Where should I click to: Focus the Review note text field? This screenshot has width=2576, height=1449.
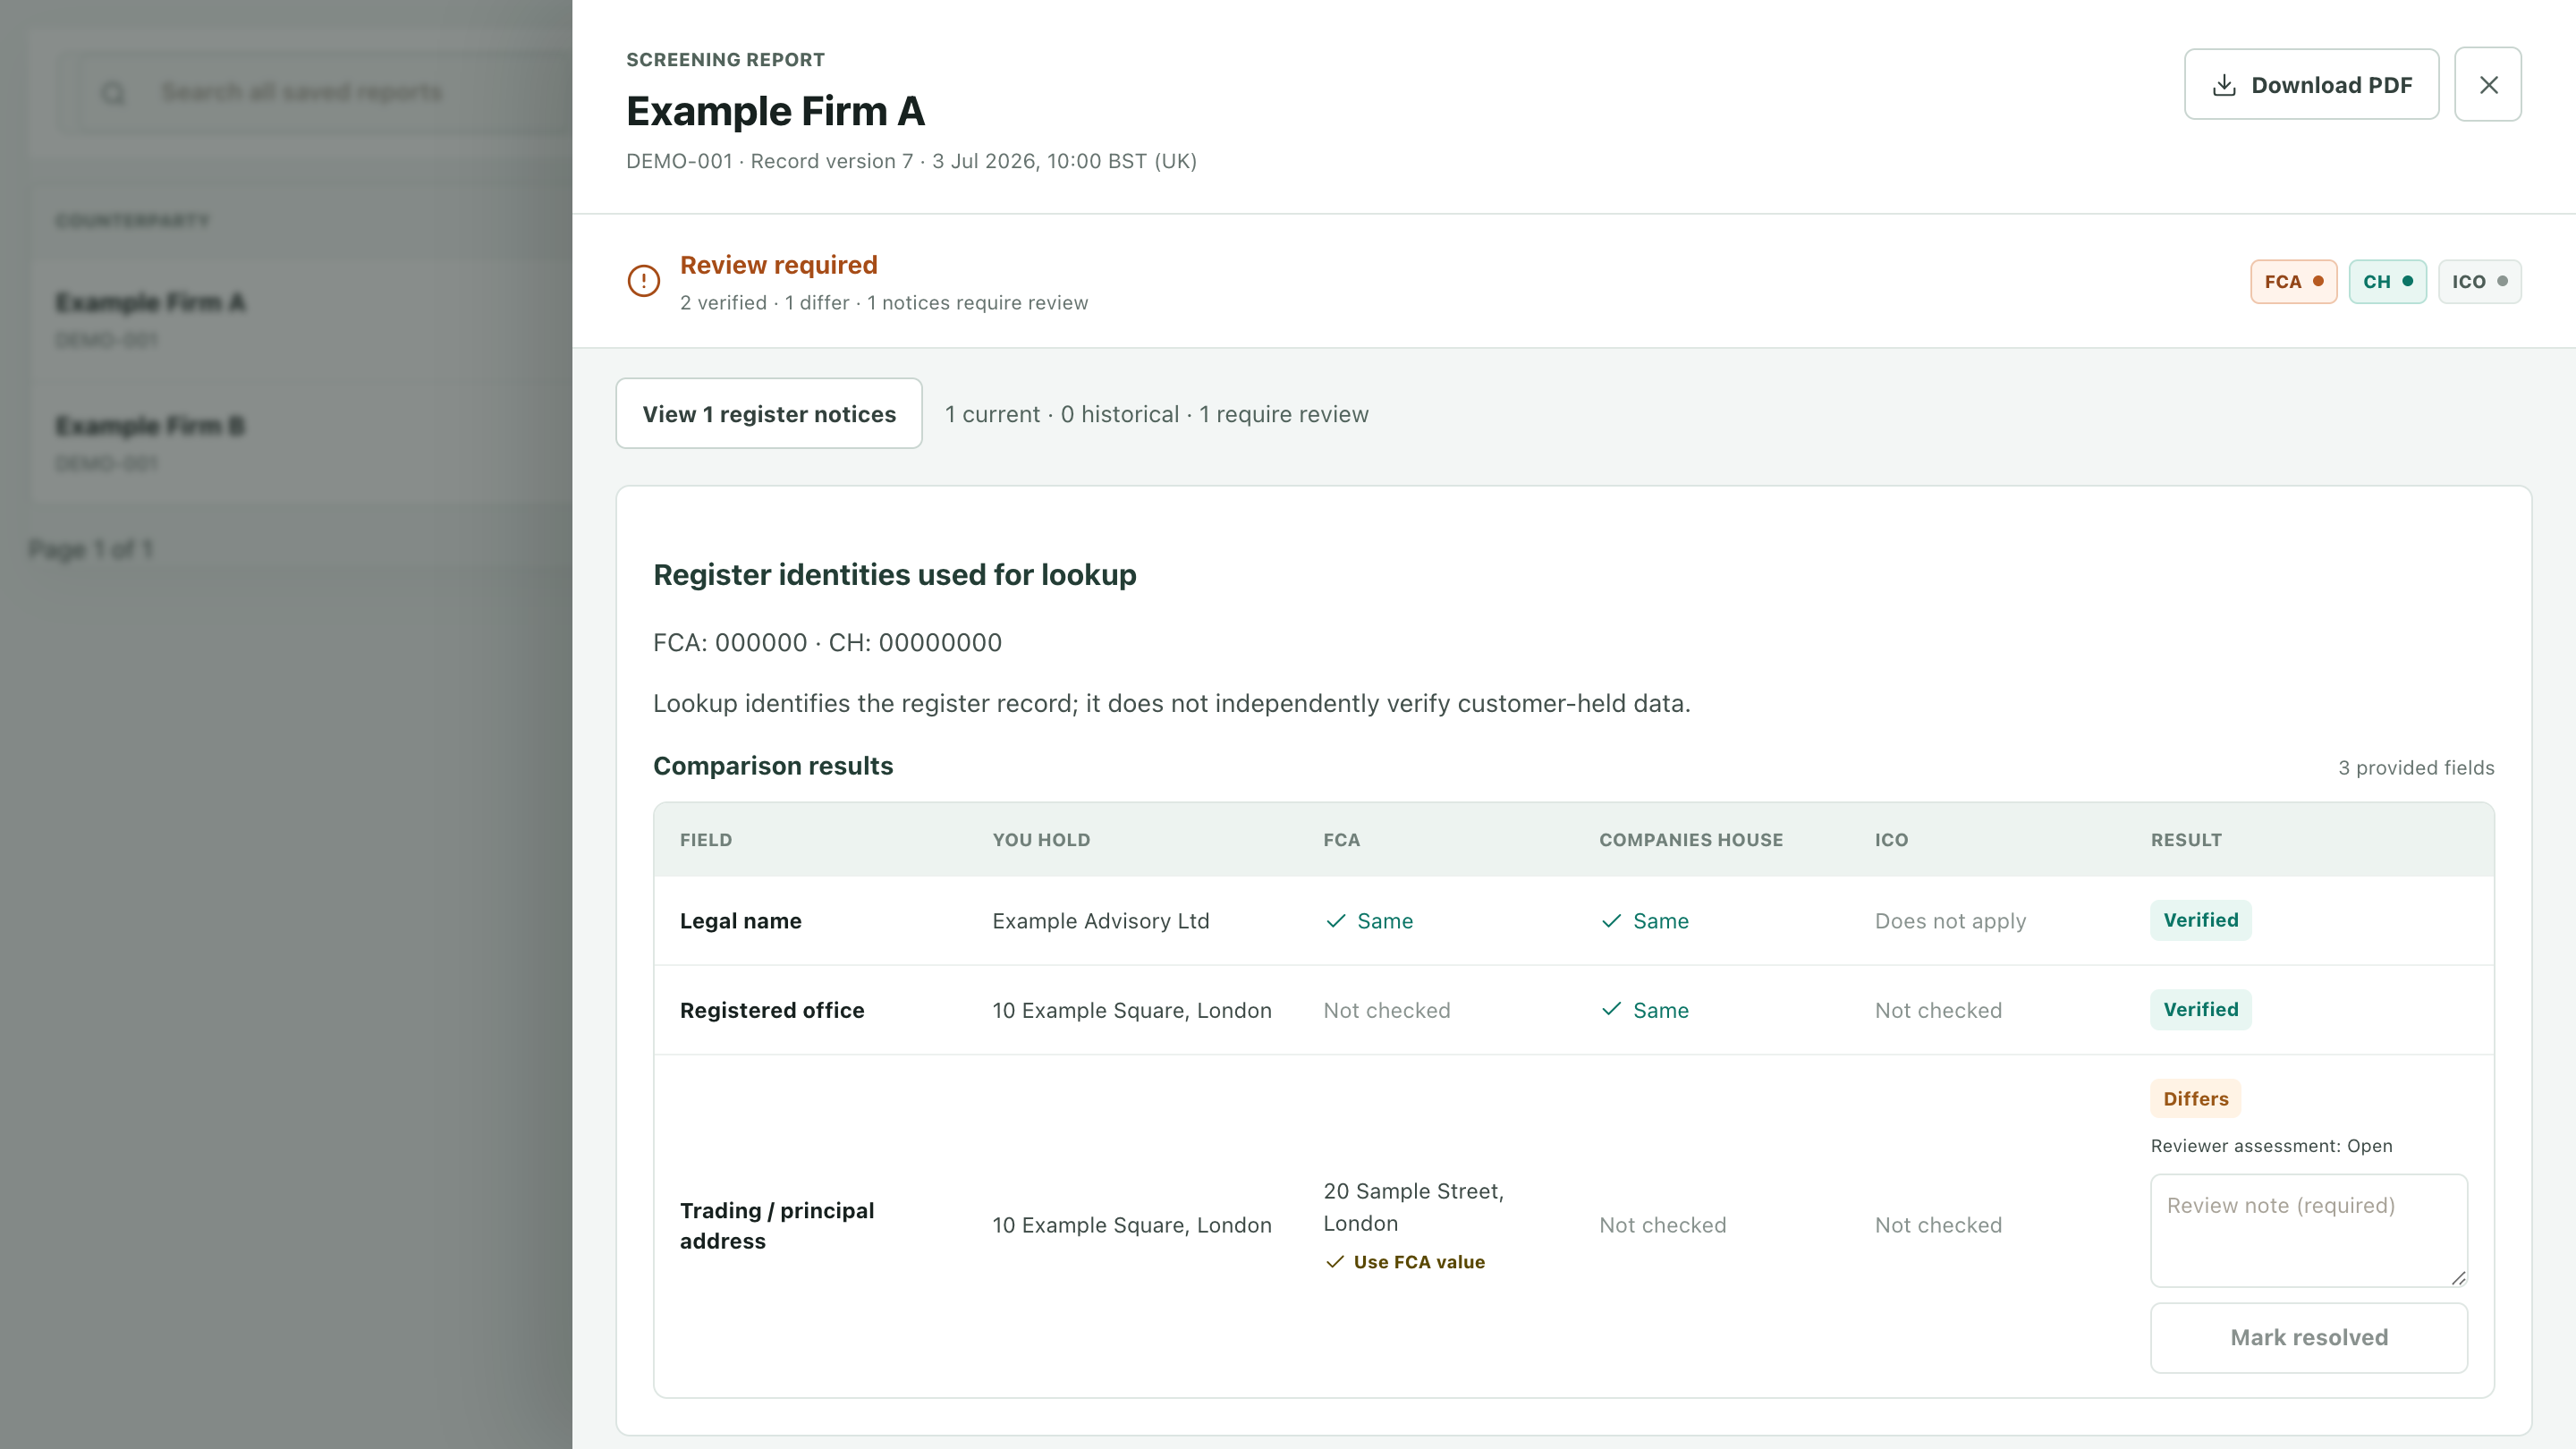[2309, 1230]
